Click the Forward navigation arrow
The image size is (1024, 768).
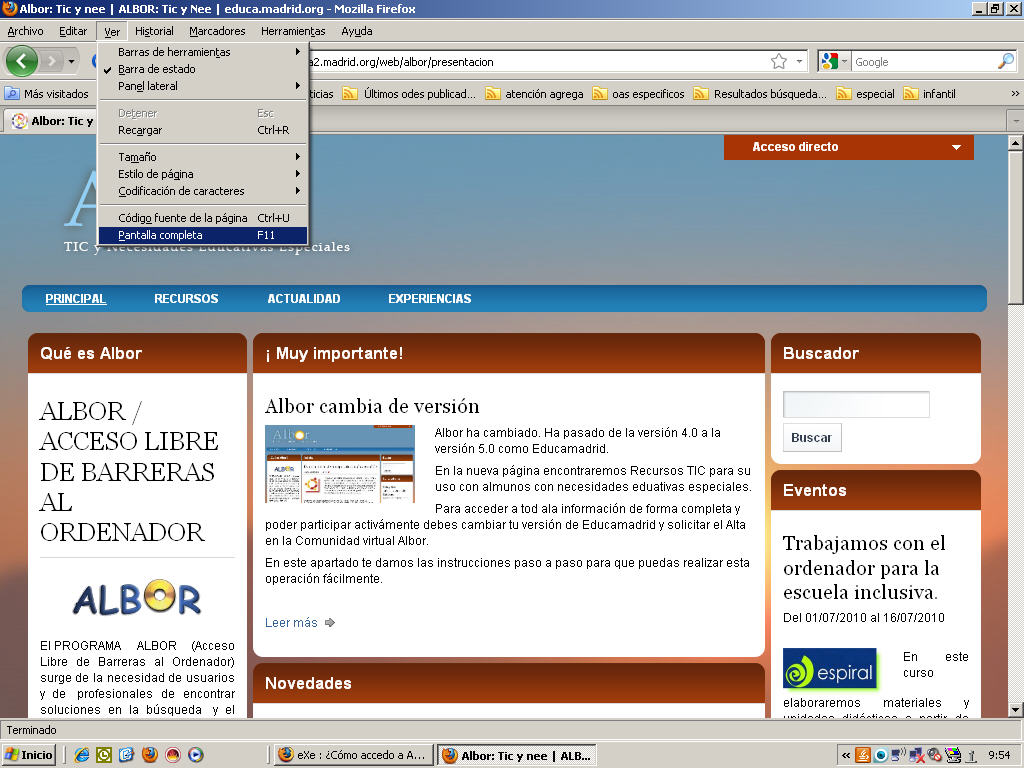click(52, 61)
